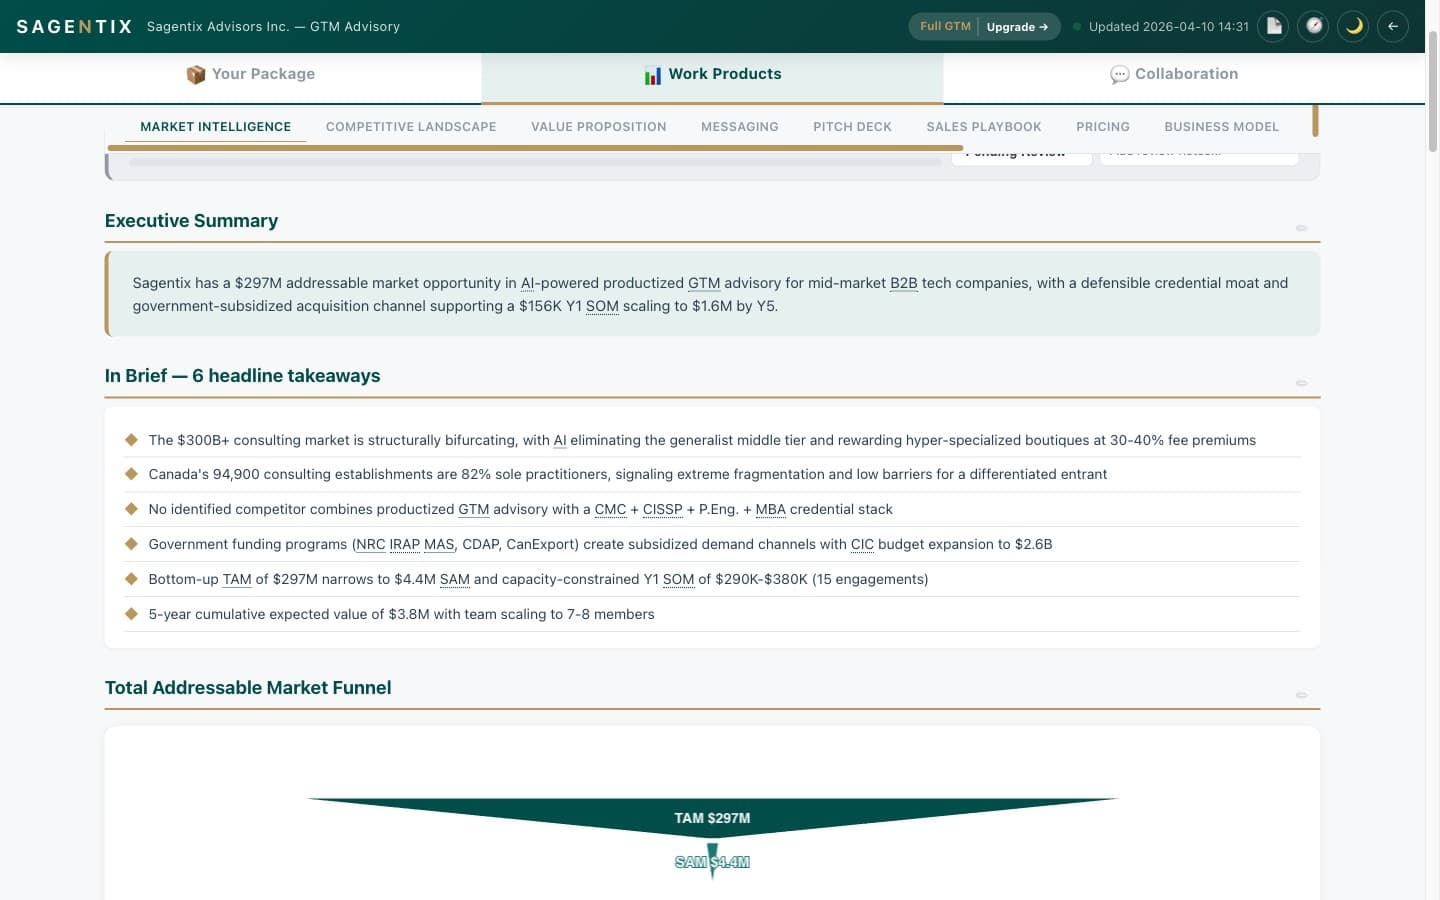Click the Full GTM plan badge
This screenshot has height=900, width=1440.
[945, 27]
